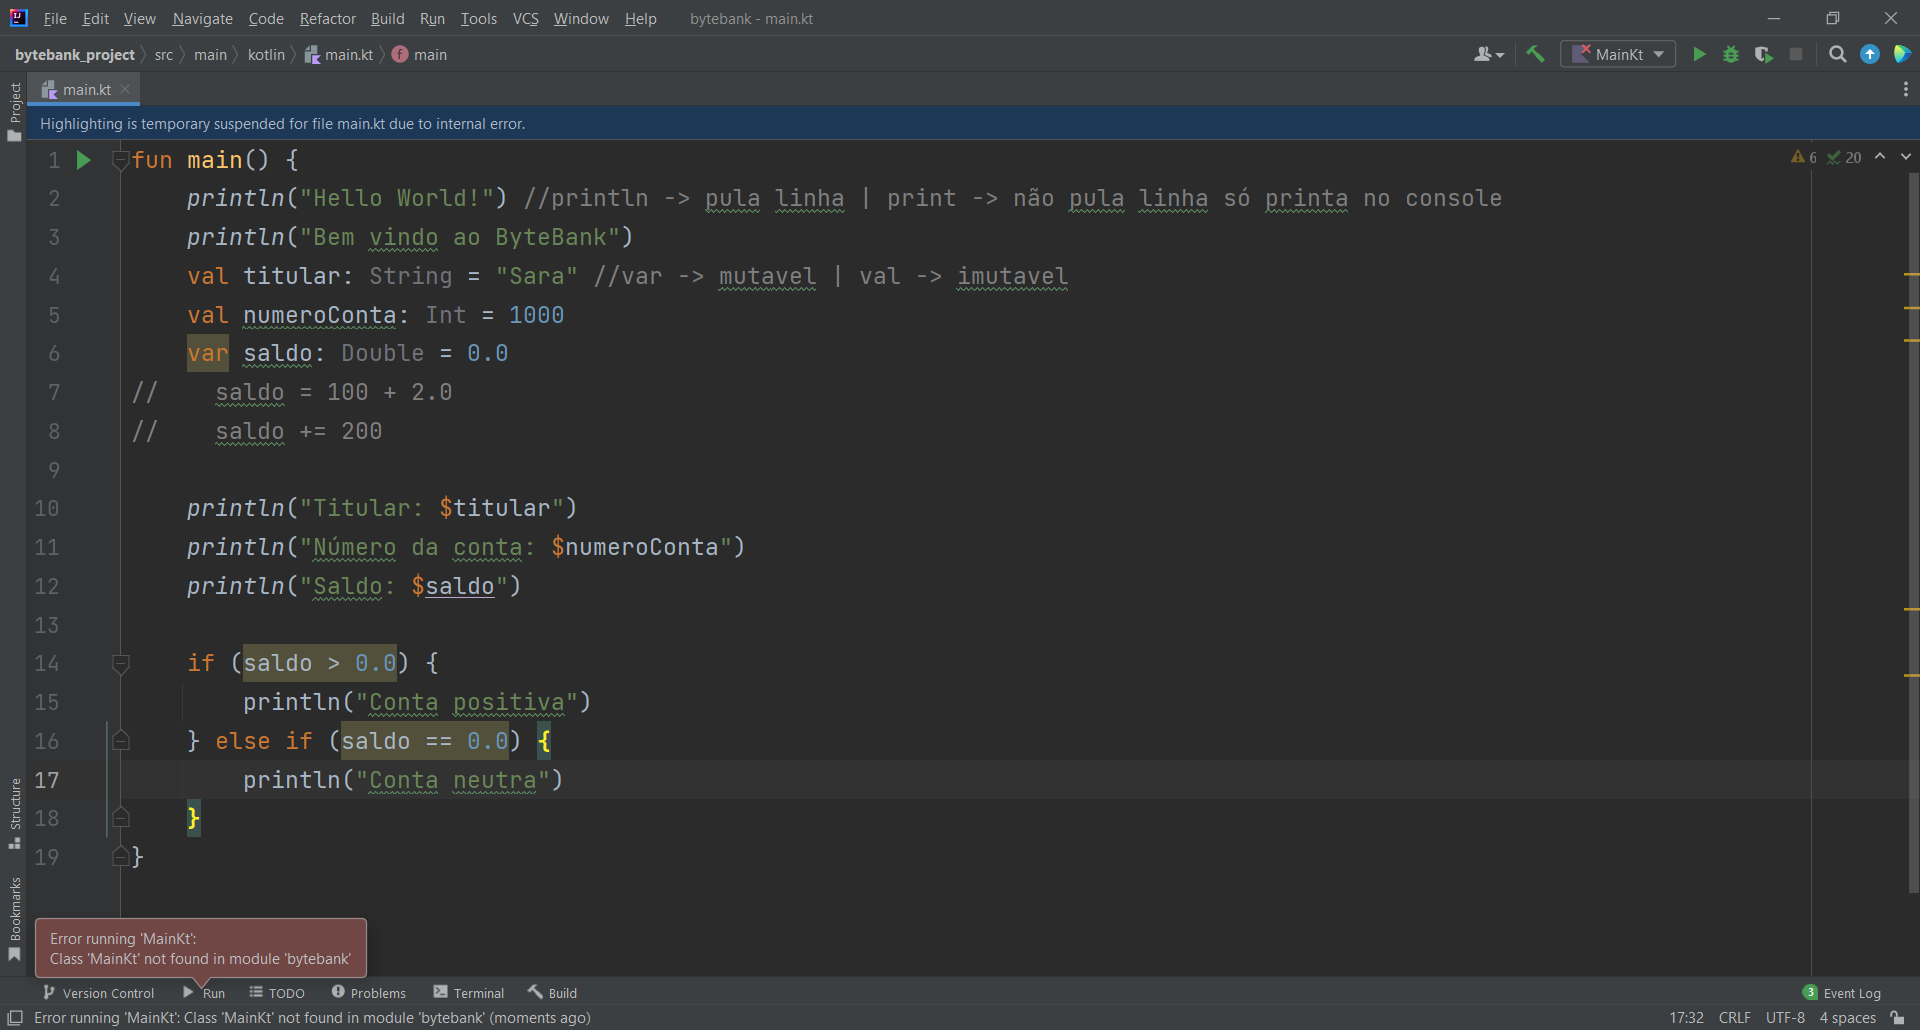Click the main.kt breadcrumb
The image size is (1920, 1030).
pos(339,55)
